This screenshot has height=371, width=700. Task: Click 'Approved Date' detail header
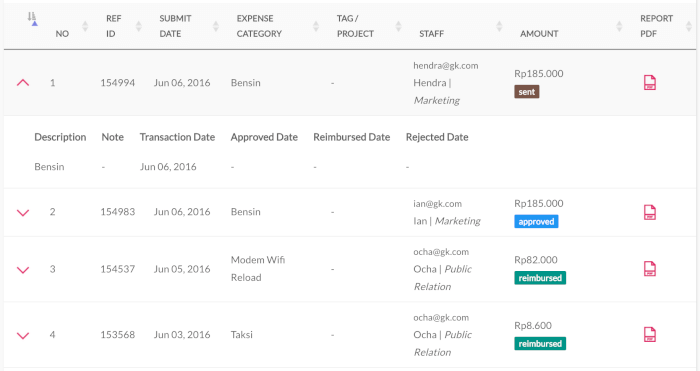[264, 137]
